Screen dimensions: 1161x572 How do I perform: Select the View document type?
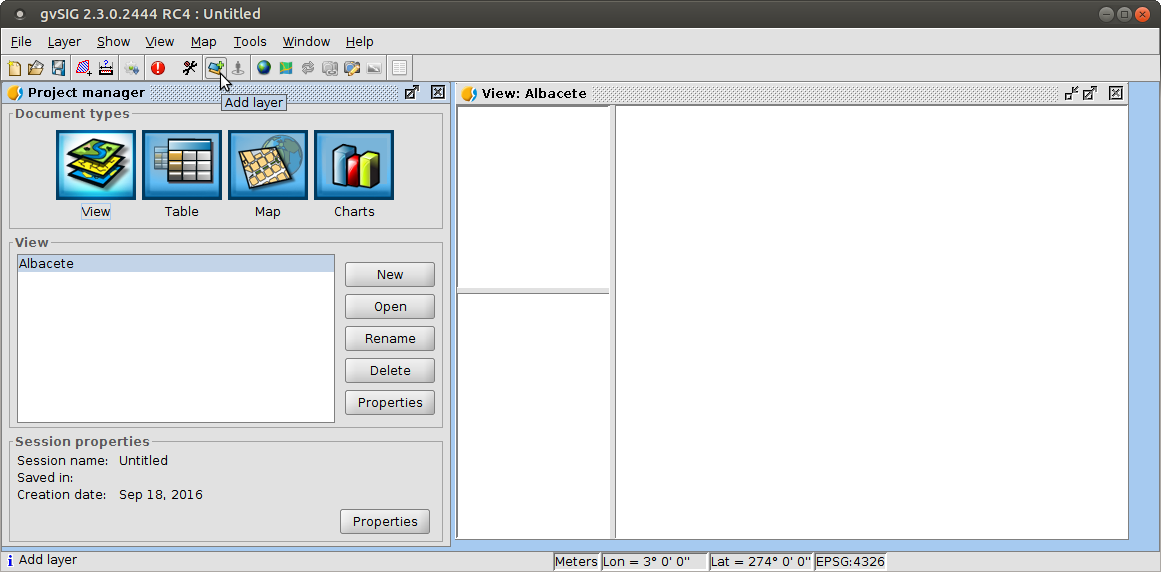pyautogui.click(x=96, y=165)
